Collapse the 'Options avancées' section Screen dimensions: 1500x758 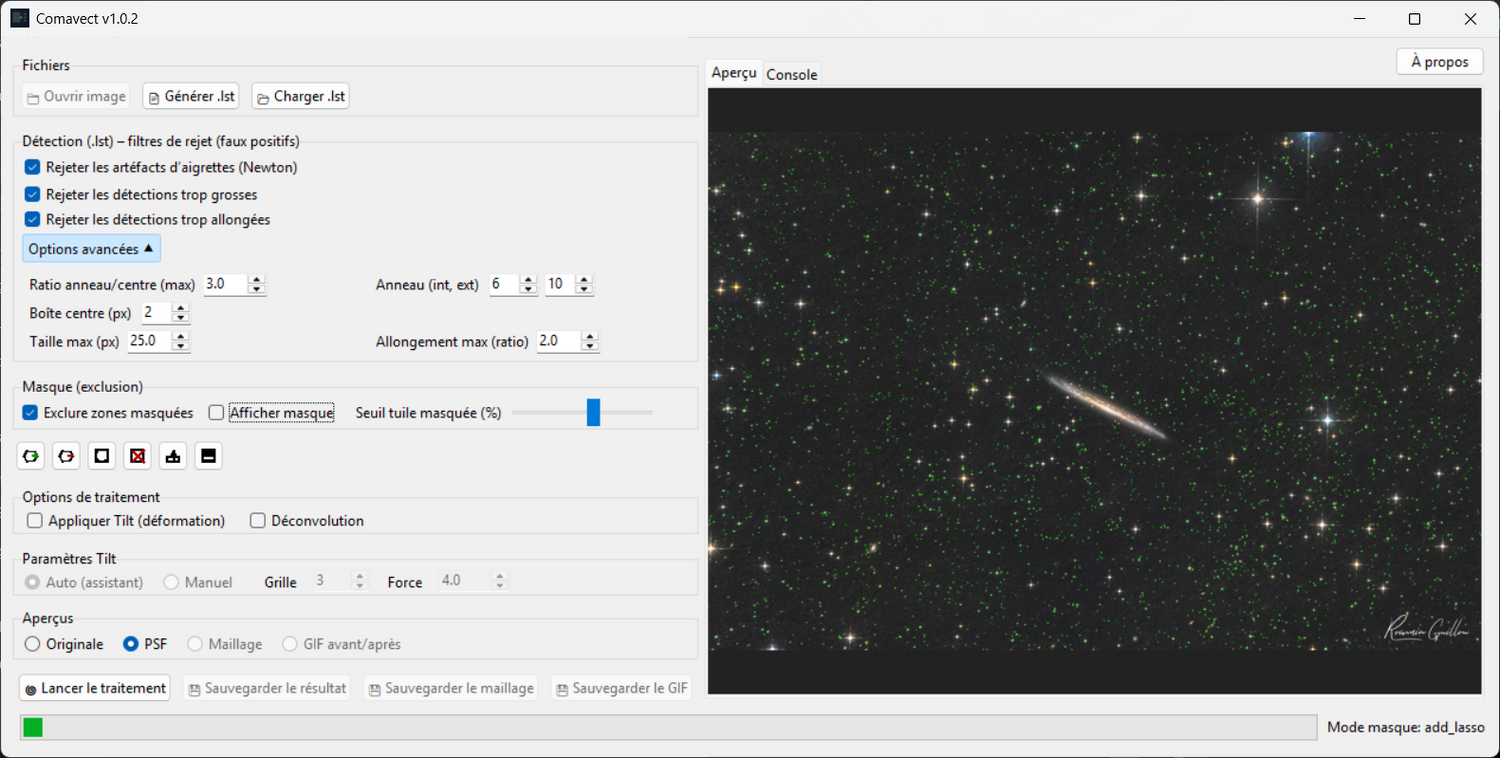click(91, 249)
